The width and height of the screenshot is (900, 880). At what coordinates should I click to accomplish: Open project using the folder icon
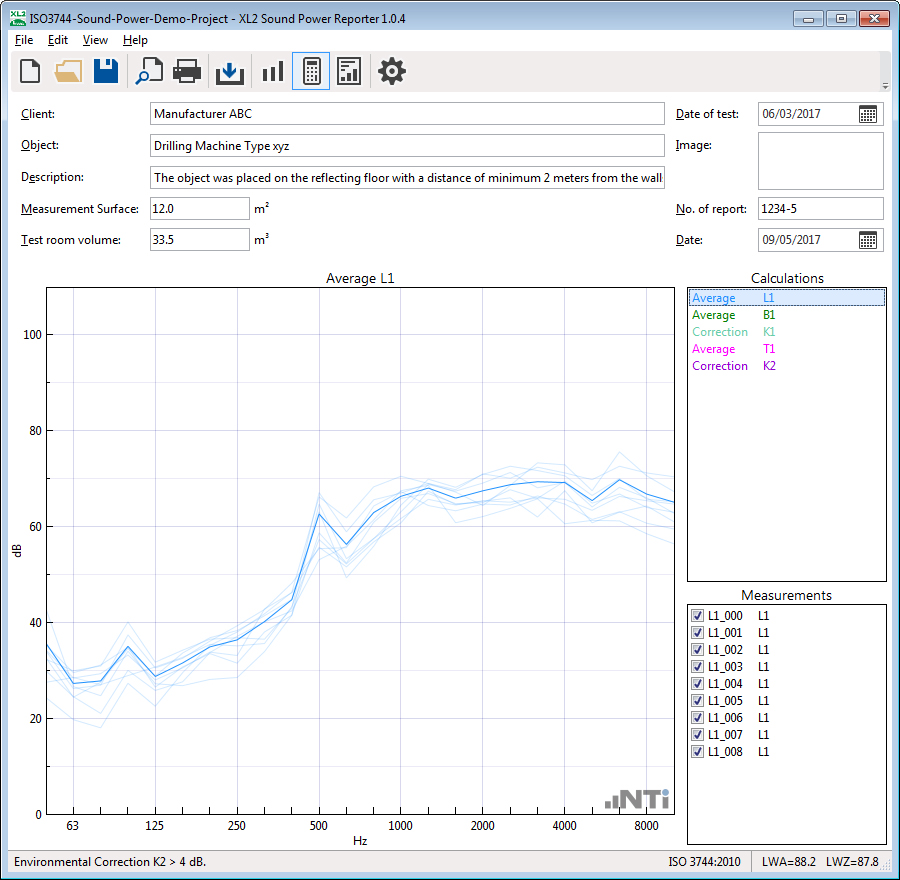point(68,71)
